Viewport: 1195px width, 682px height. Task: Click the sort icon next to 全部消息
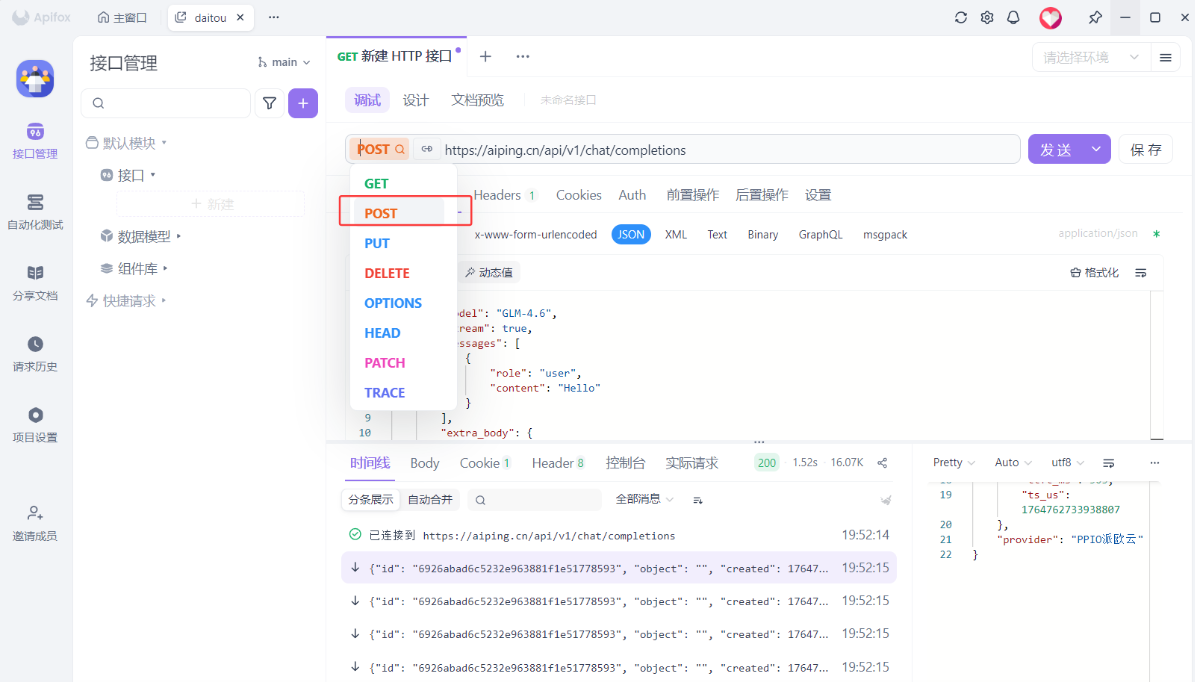tap(698, 500)
